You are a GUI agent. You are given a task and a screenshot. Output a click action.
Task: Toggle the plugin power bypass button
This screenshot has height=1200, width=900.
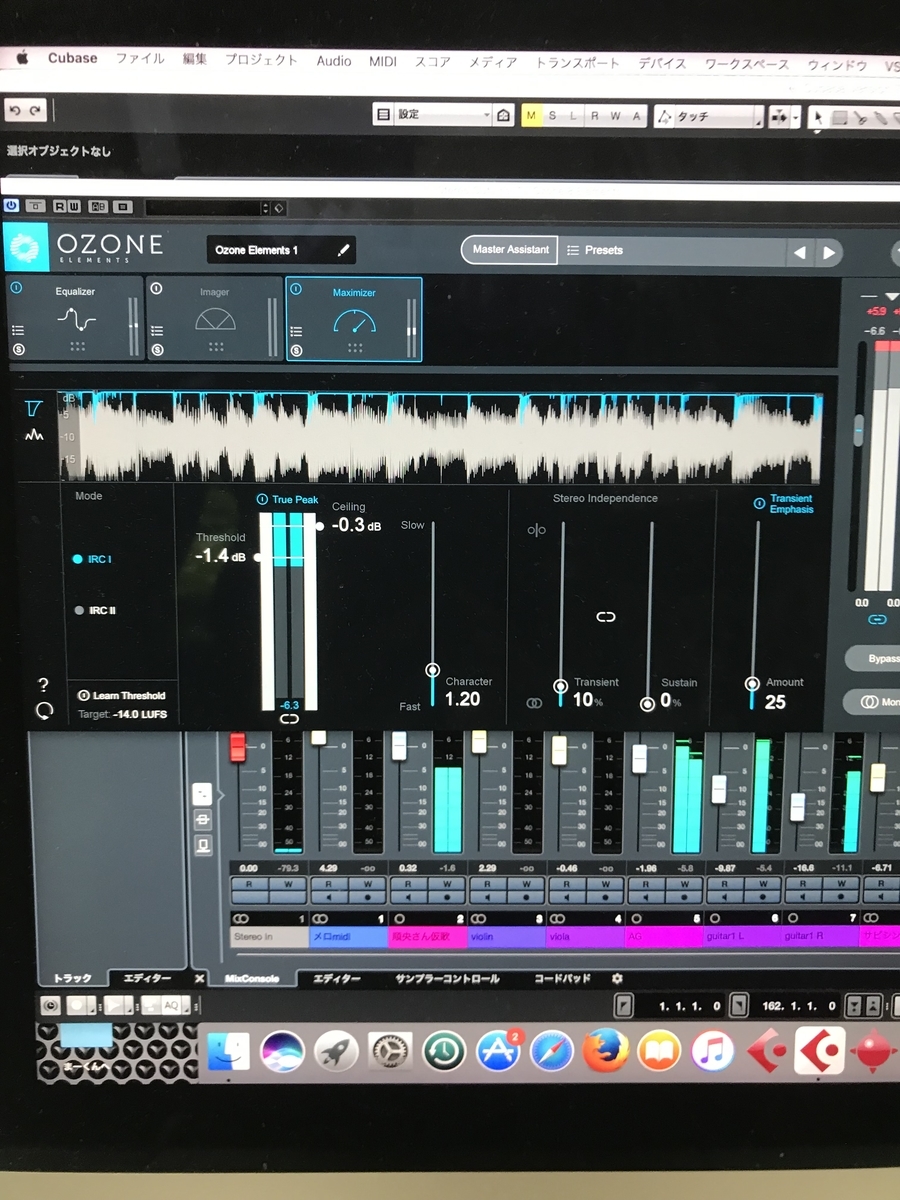click(12, 206)
